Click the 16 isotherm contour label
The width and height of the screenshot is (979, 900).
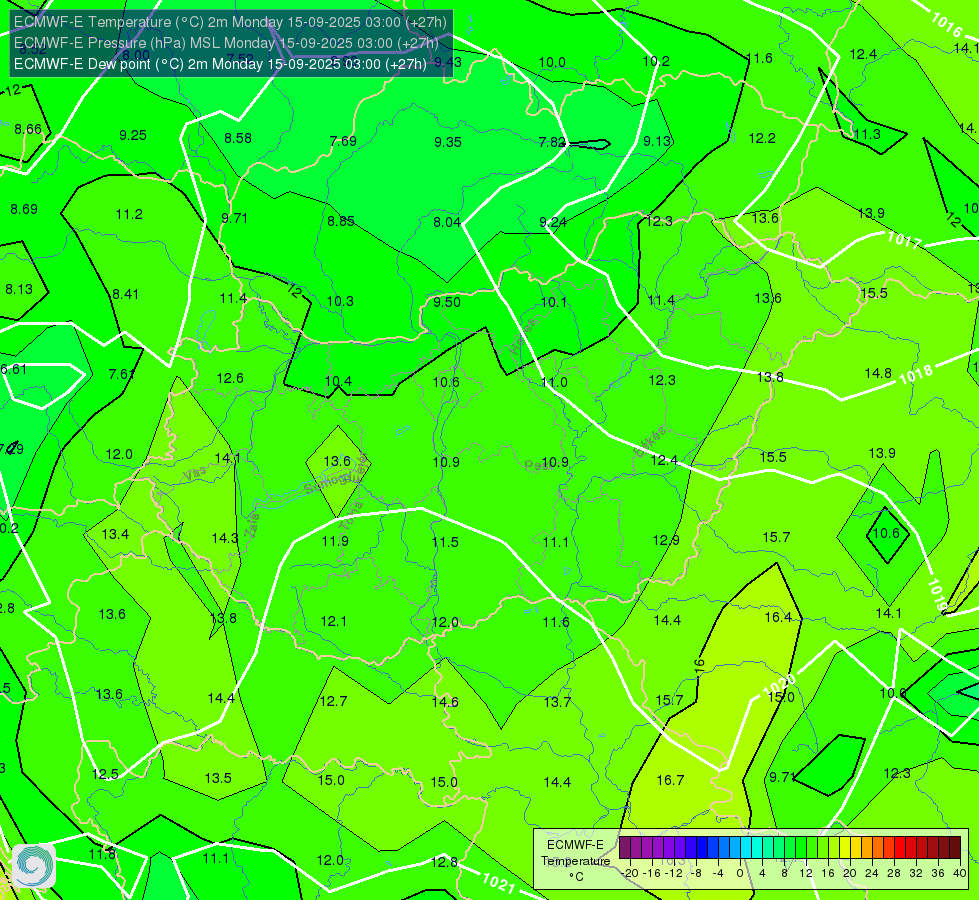[x=700, y=666]
